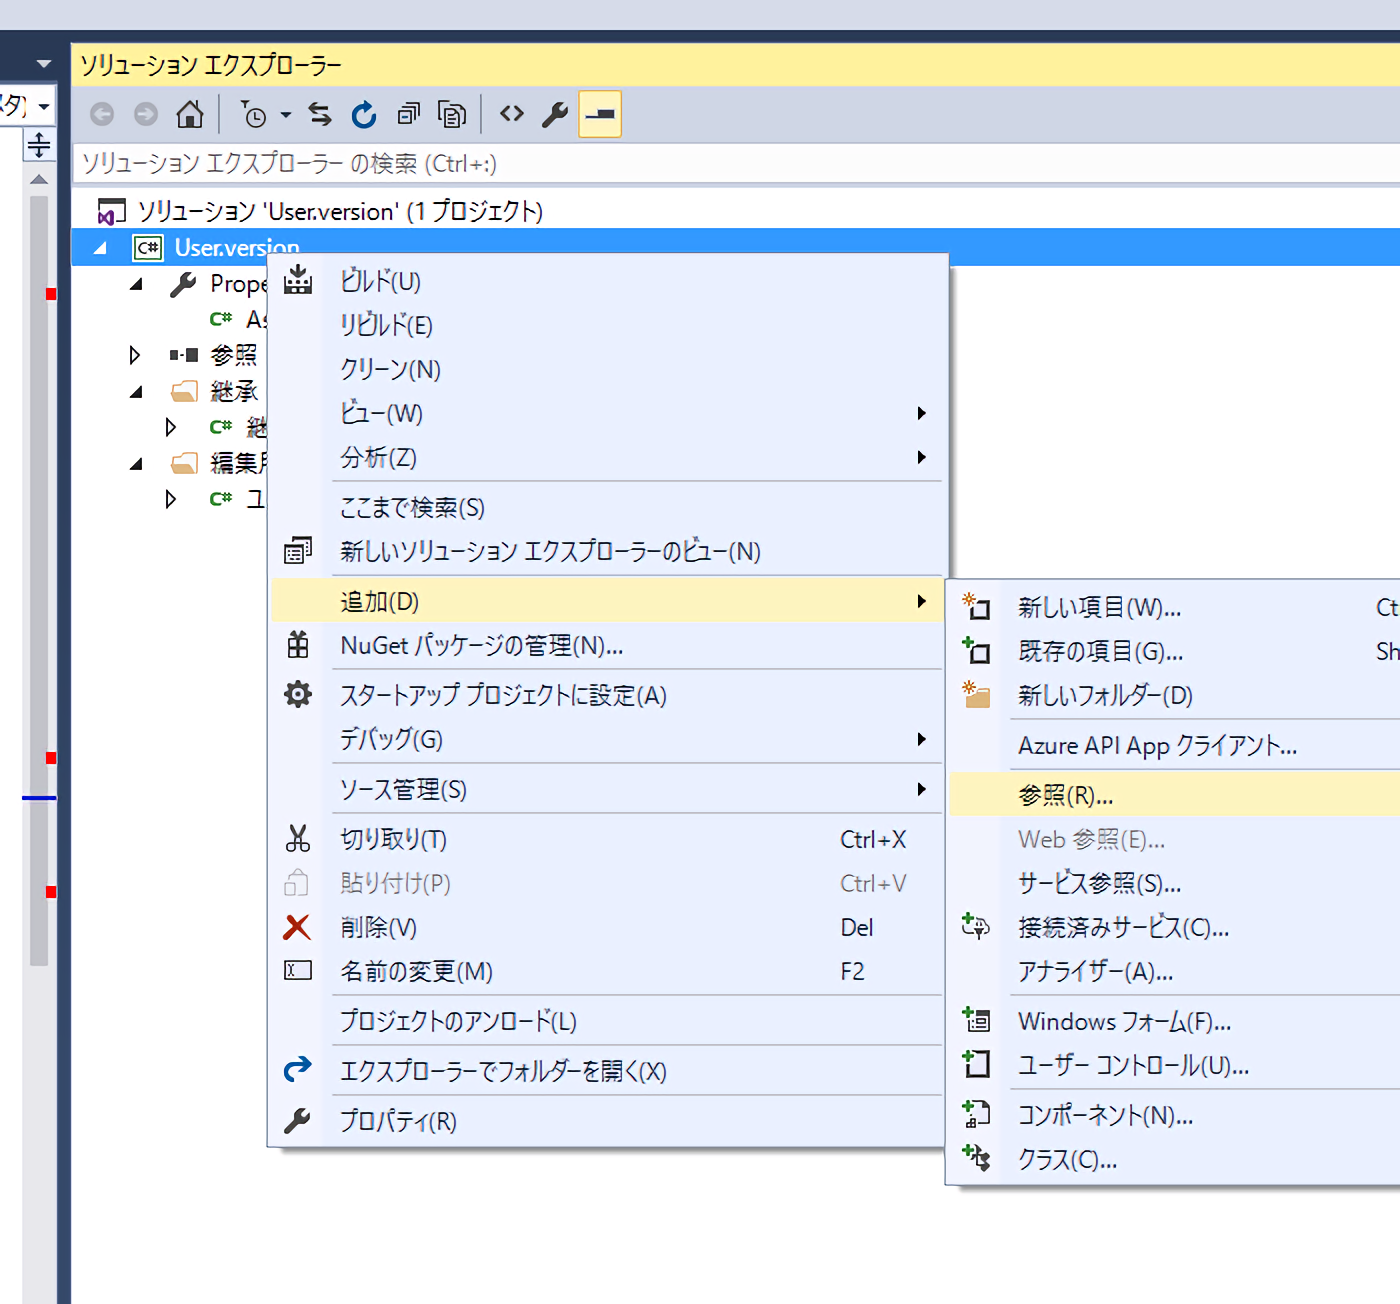The width and height of the screenshot is (1400, 1304).
Task: Select 新しい項目(W)... in the submenu
Action: coord(1099,608)
